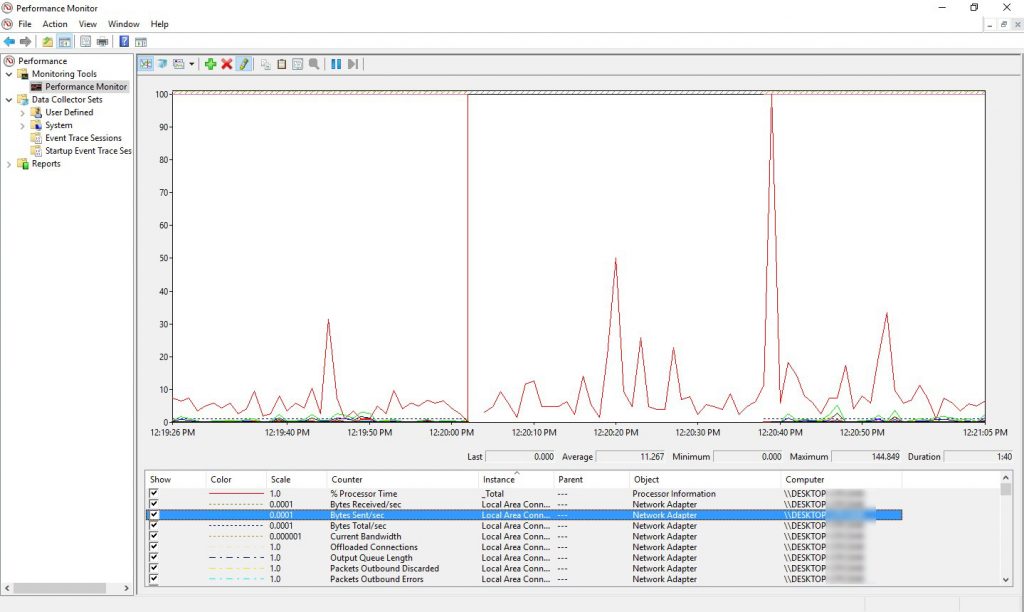Uncheck Show box for Bytes Total/sec
The image size is (1024, 612).
click(x=154, y=526)
